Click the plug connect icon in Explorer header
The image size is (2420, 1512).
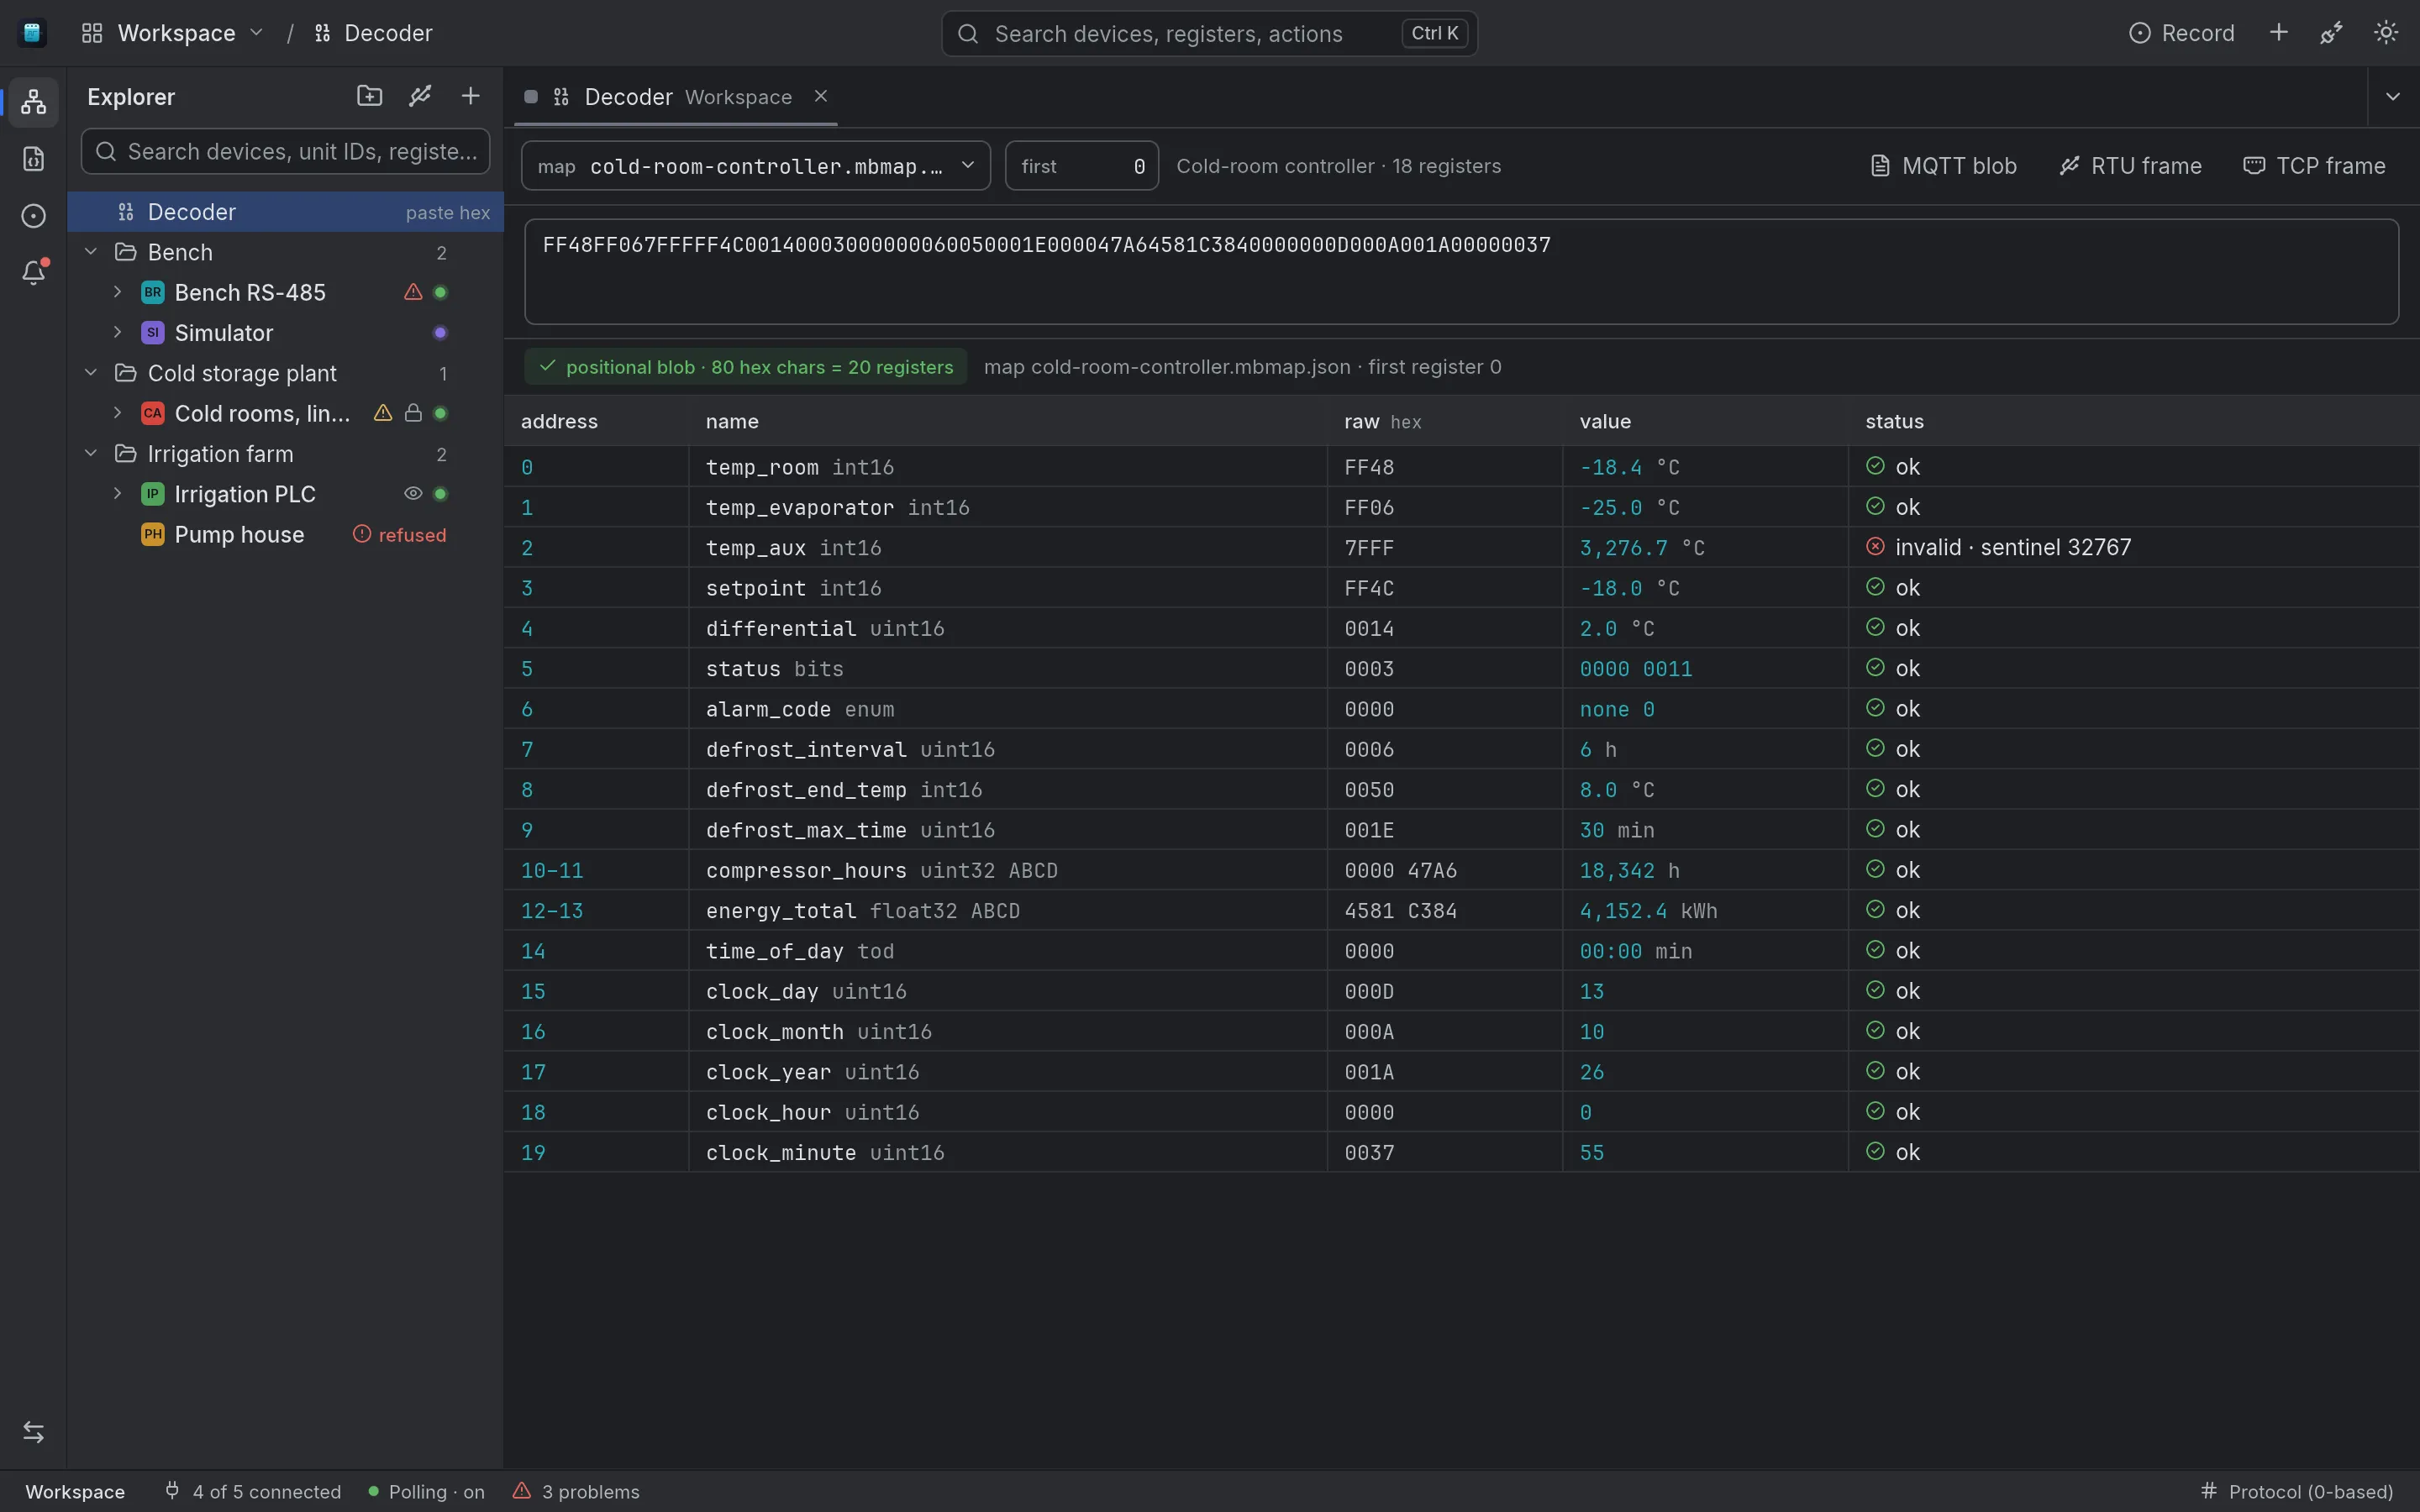pos(420,96)
